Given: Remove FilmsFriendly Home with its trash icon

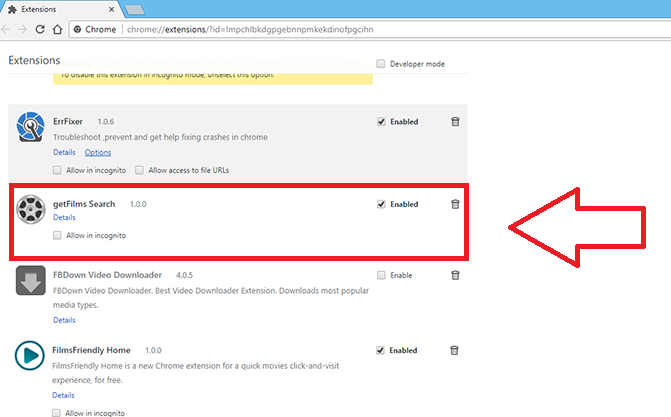Looking at the screenshot, I should click(x=454, y=350).
